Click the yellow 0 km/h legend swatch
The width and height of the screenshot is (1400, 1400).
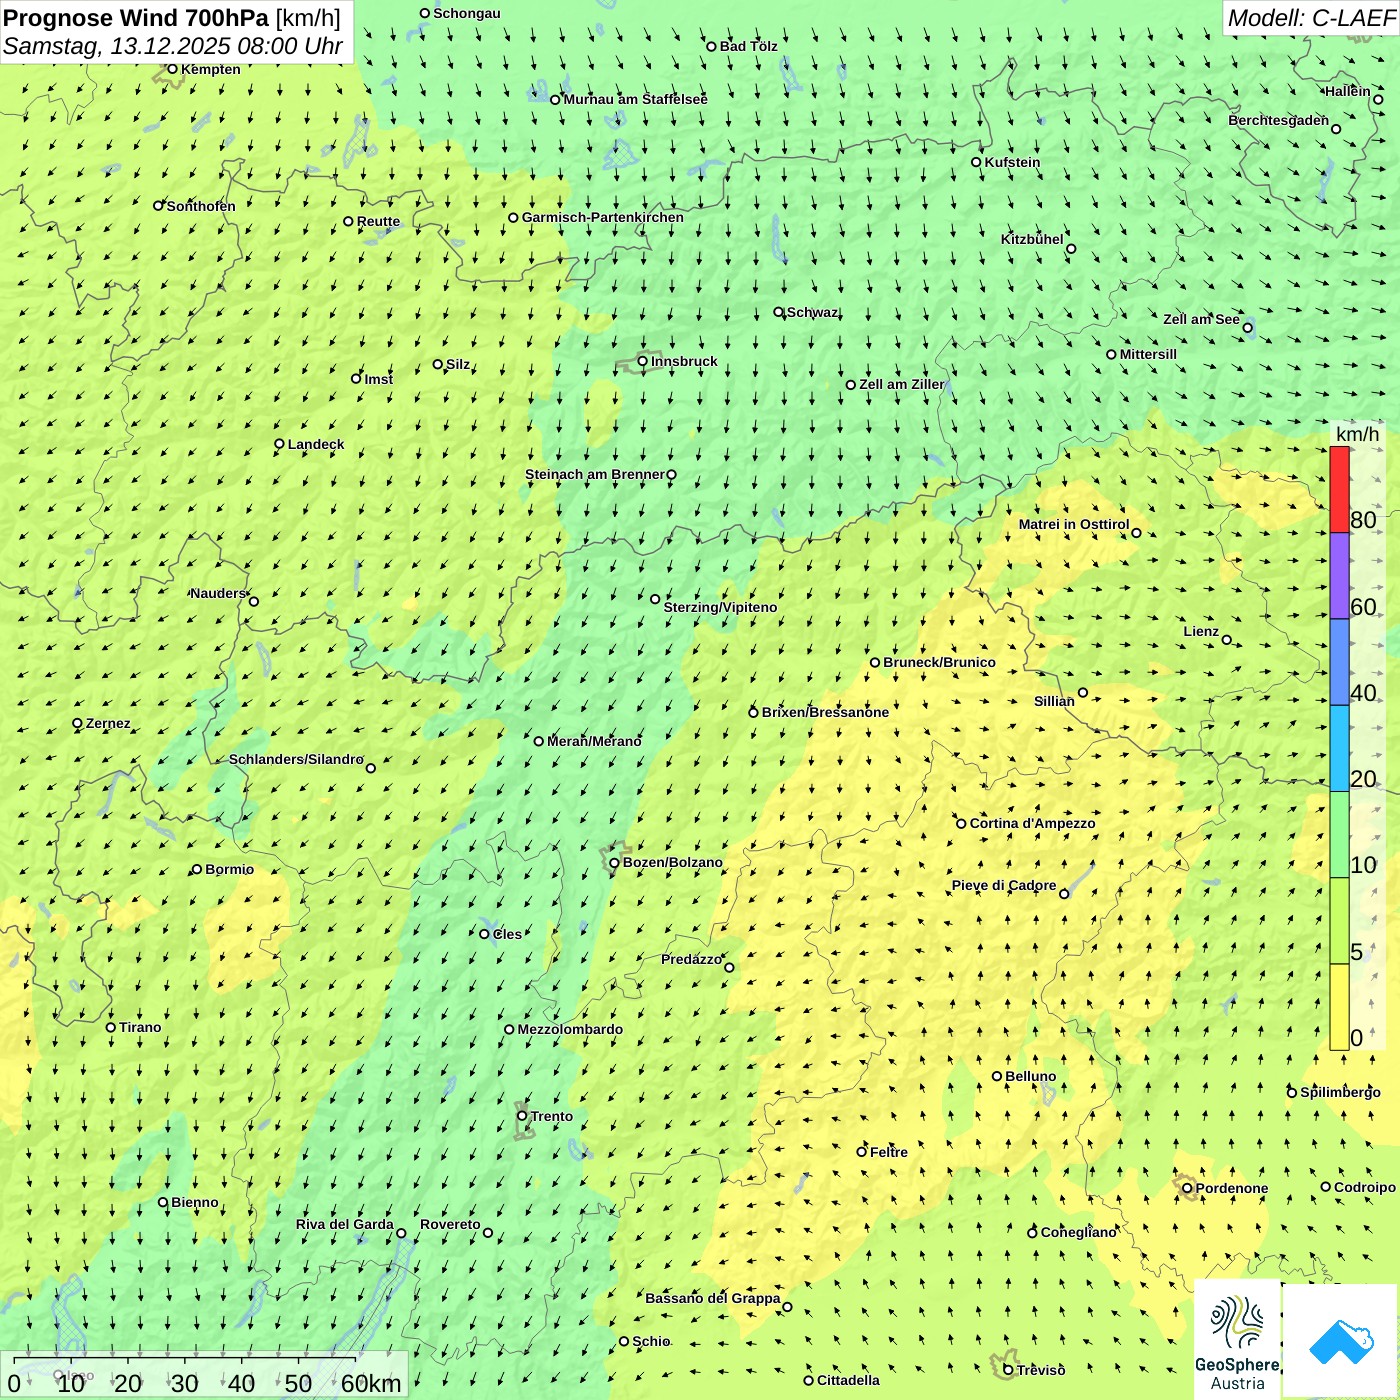(x=1339, y=1007)
